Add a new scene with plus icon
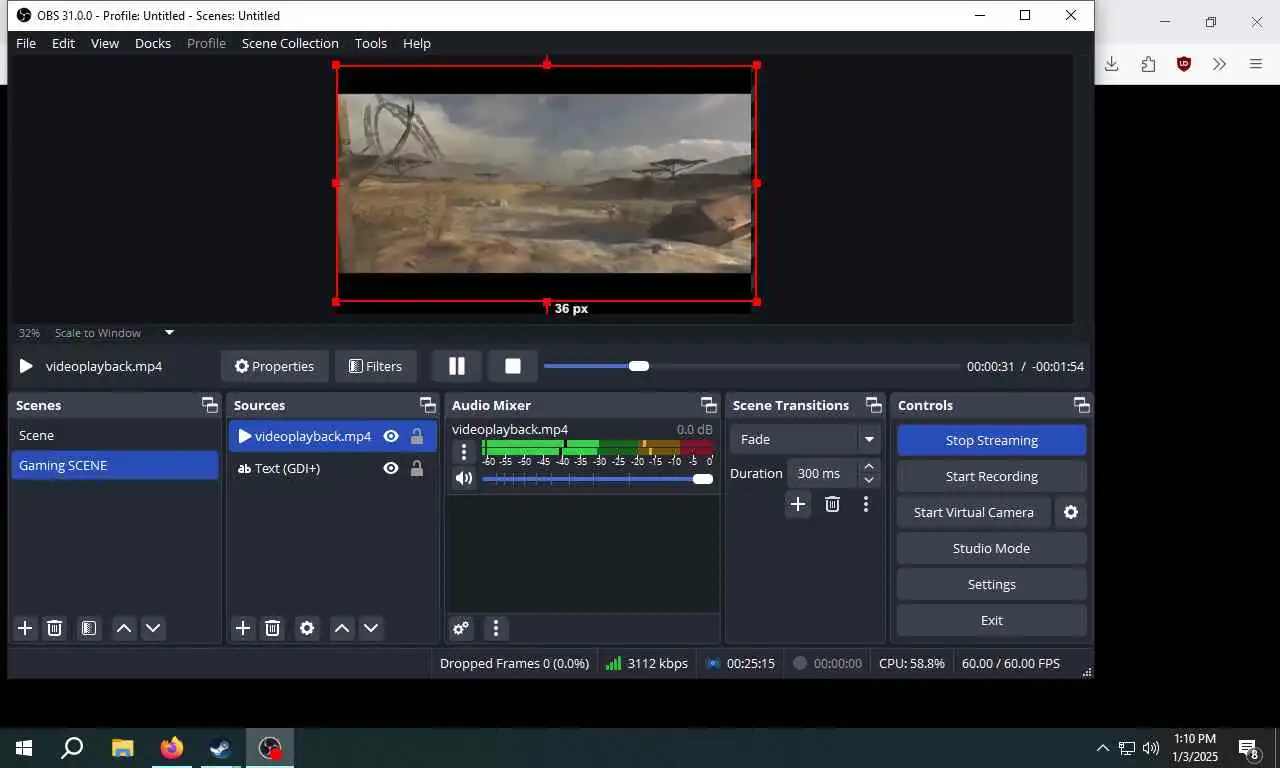 [x=25, y=628]
